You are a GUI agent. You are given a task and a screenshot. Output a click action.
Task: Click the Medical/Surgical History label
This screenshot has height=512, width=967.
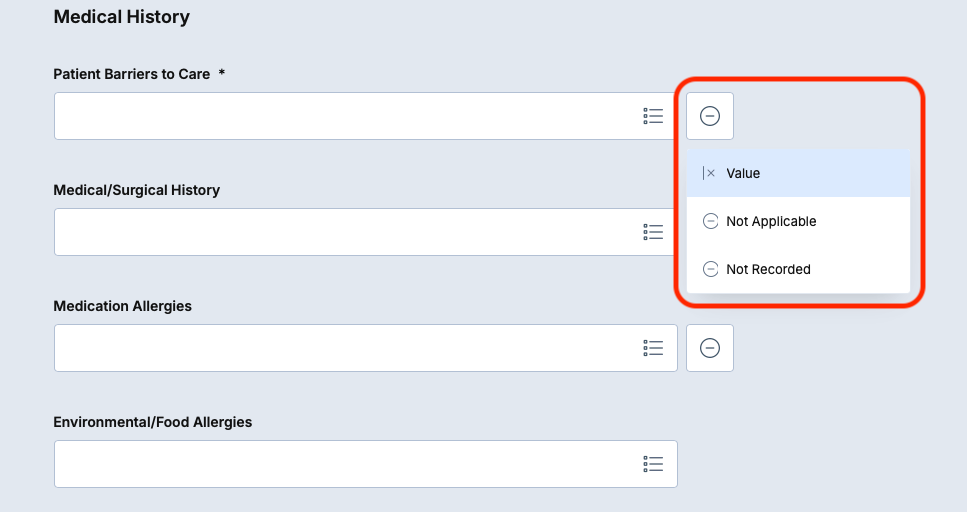pyautogui.click(x=136, y=190)
